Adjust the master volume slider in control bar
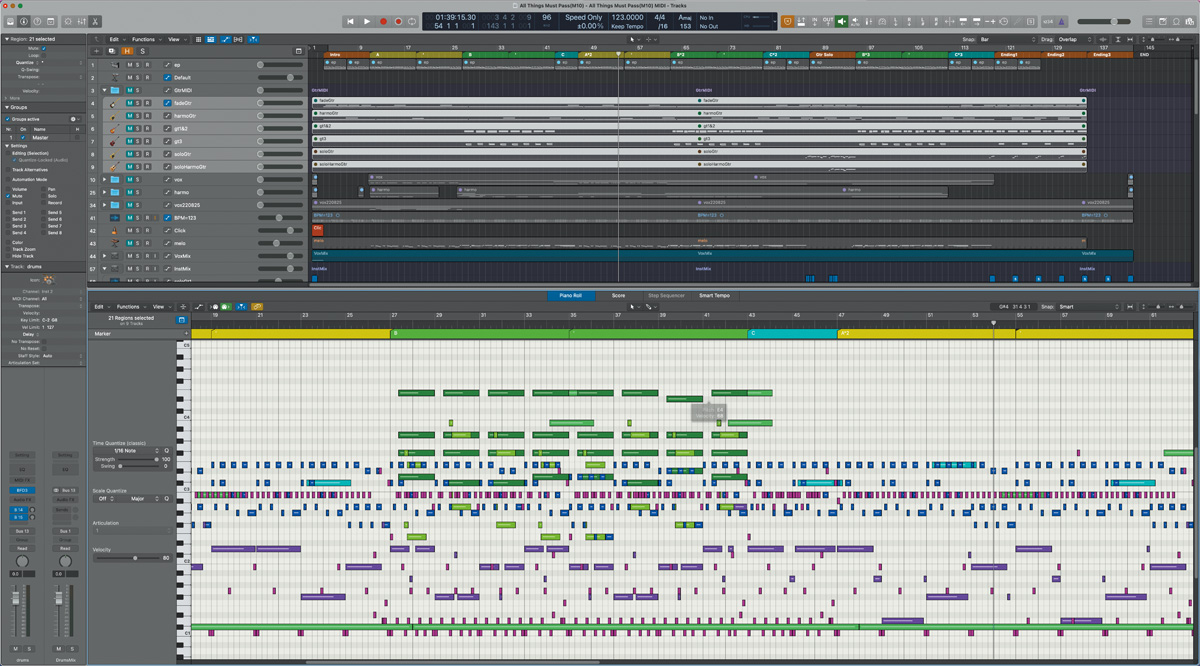The image size is (1200, 666). (1104, 22)
